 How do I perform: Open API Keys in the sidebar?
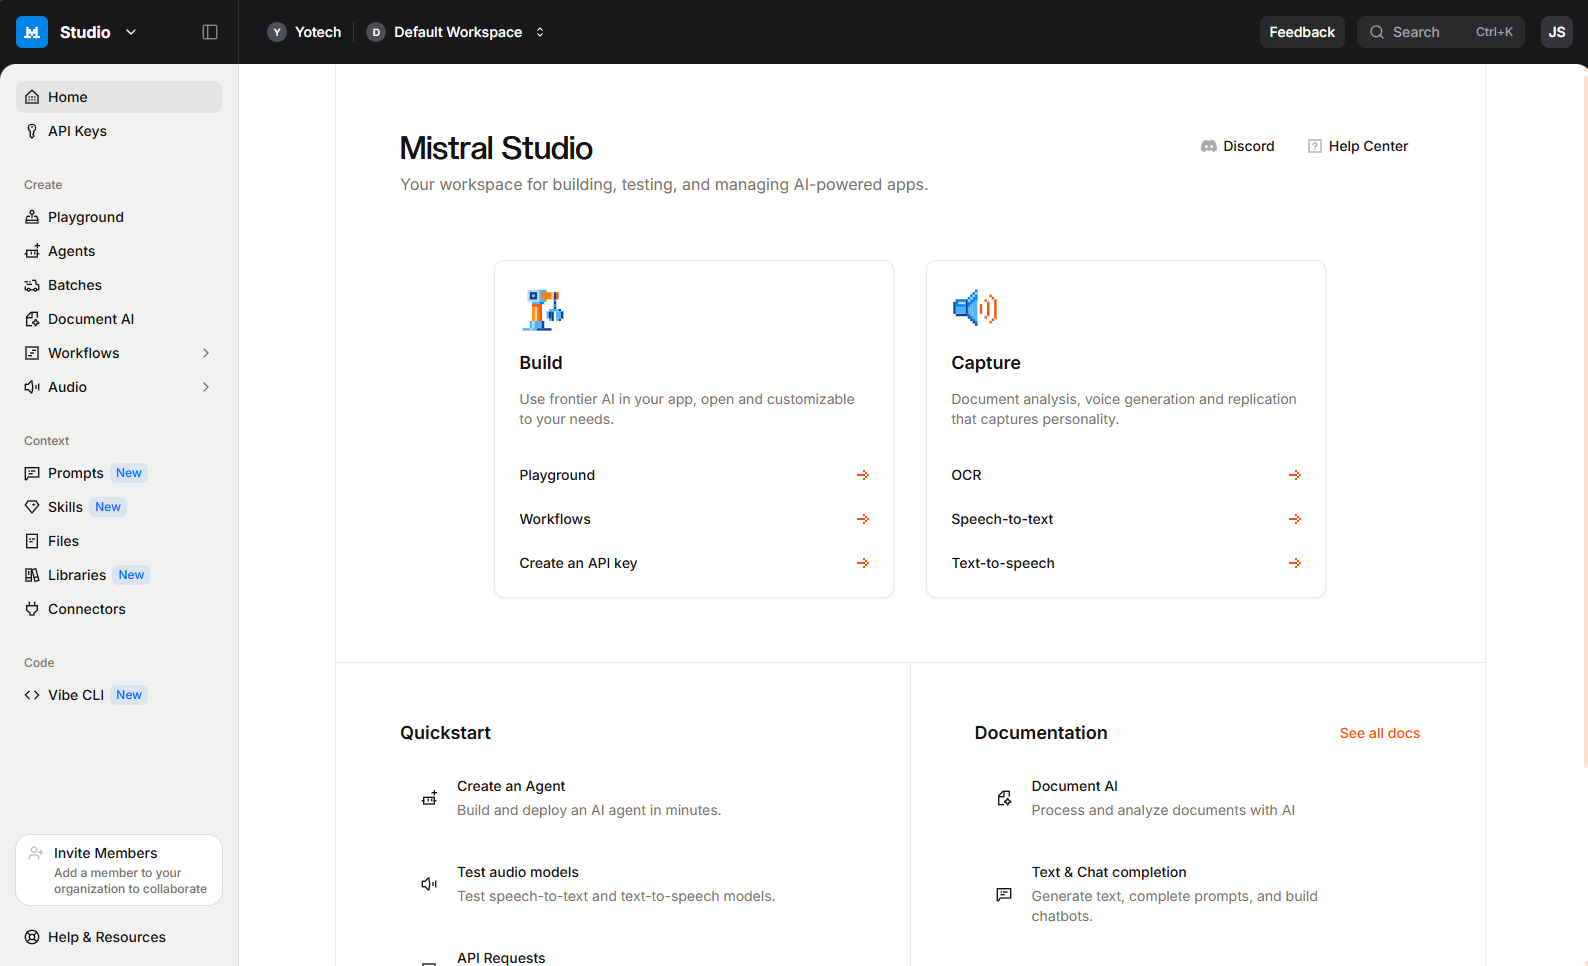119,131
